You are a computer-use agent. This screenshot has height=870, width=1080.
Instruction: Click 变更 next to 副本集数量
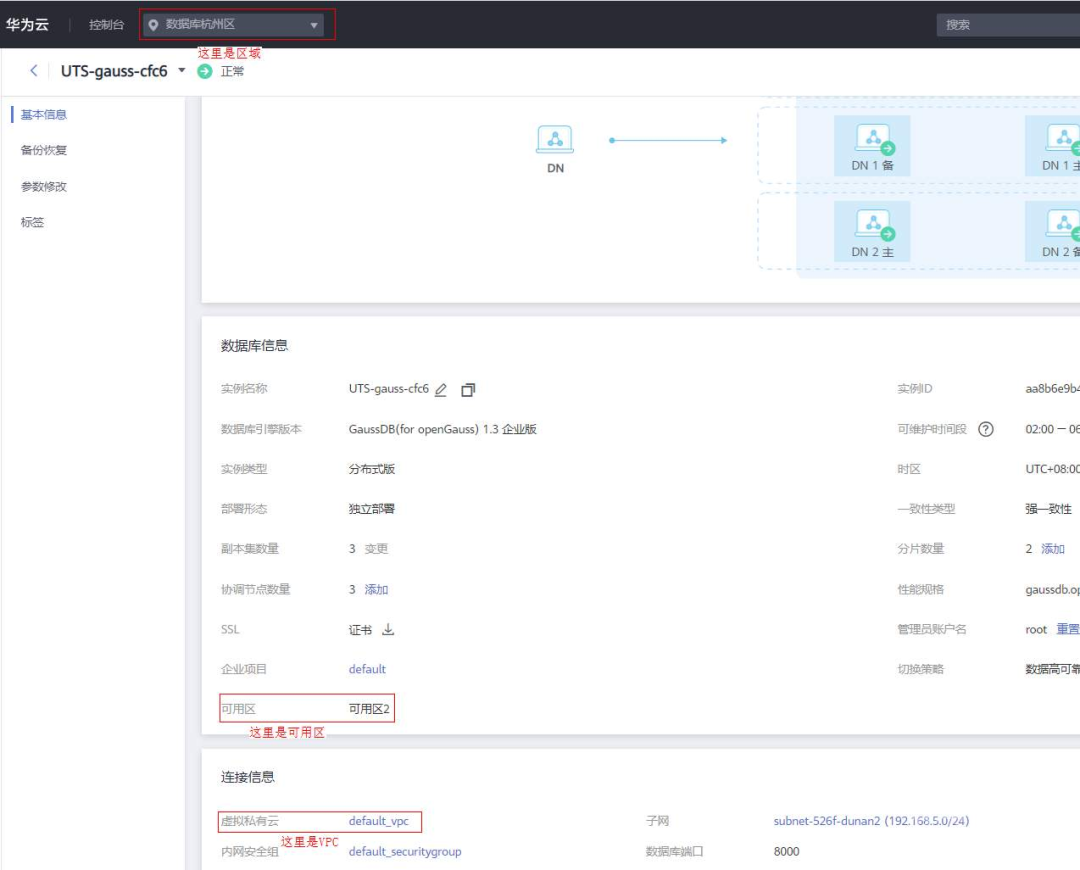[376, 549]
